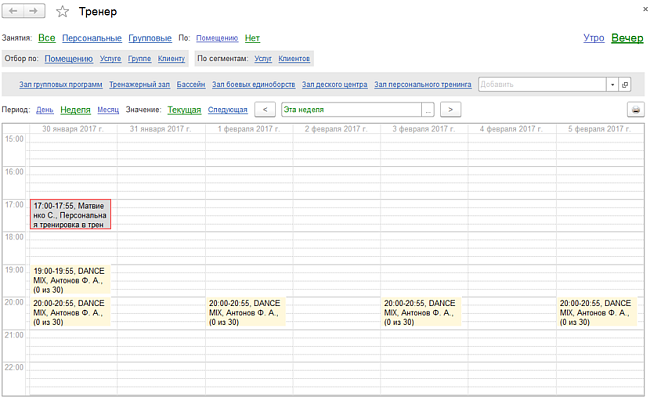Open selection form next to Добавить field
Viewport: 650px width, 400px height.
pos(625,85)
